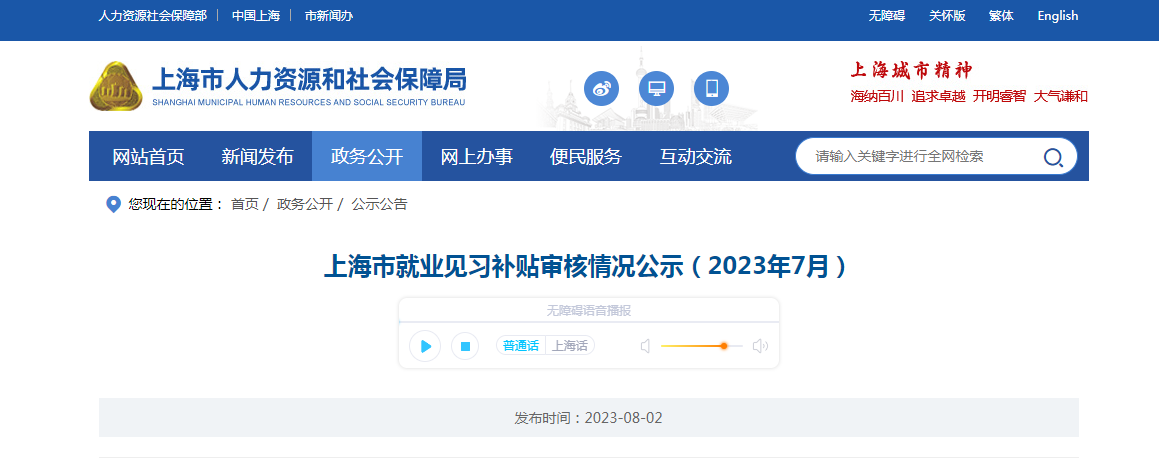The image size is (1159, 459).
Task: Select 上海话 voice option
Action: coord(570,346)
